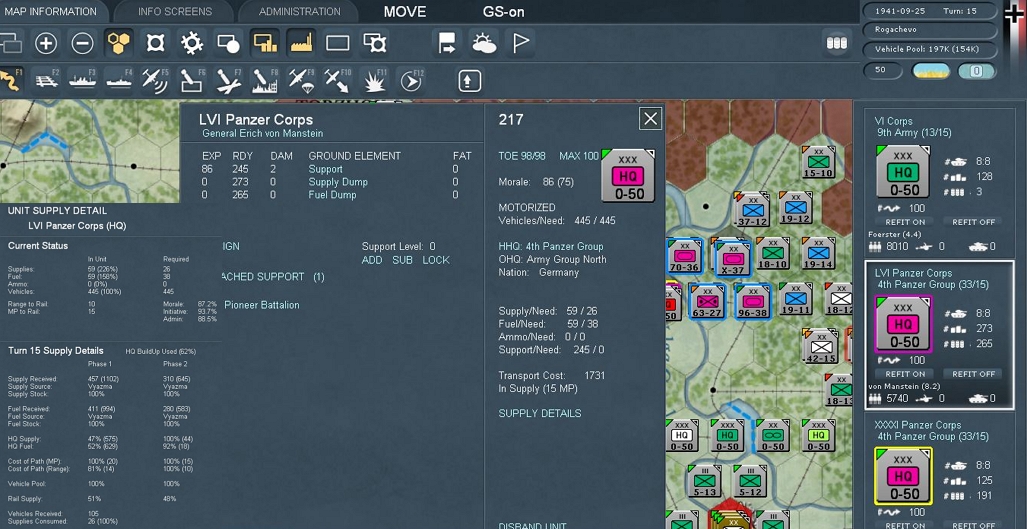Select the naval transport mode F3 icon
This screenshot has width=1027, height=529.
point(83,81)
